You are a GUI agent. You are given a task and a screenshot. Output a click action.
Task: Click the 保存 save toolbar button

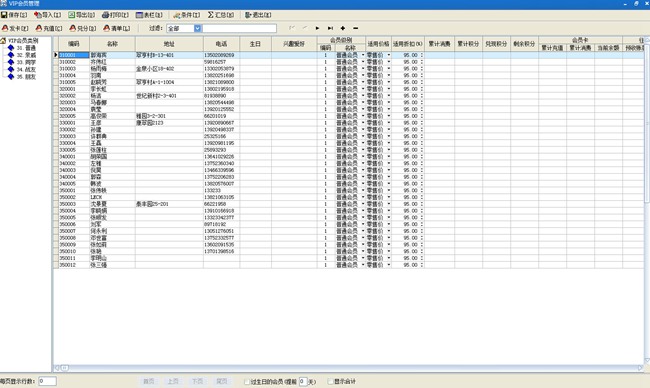(14, 15)
